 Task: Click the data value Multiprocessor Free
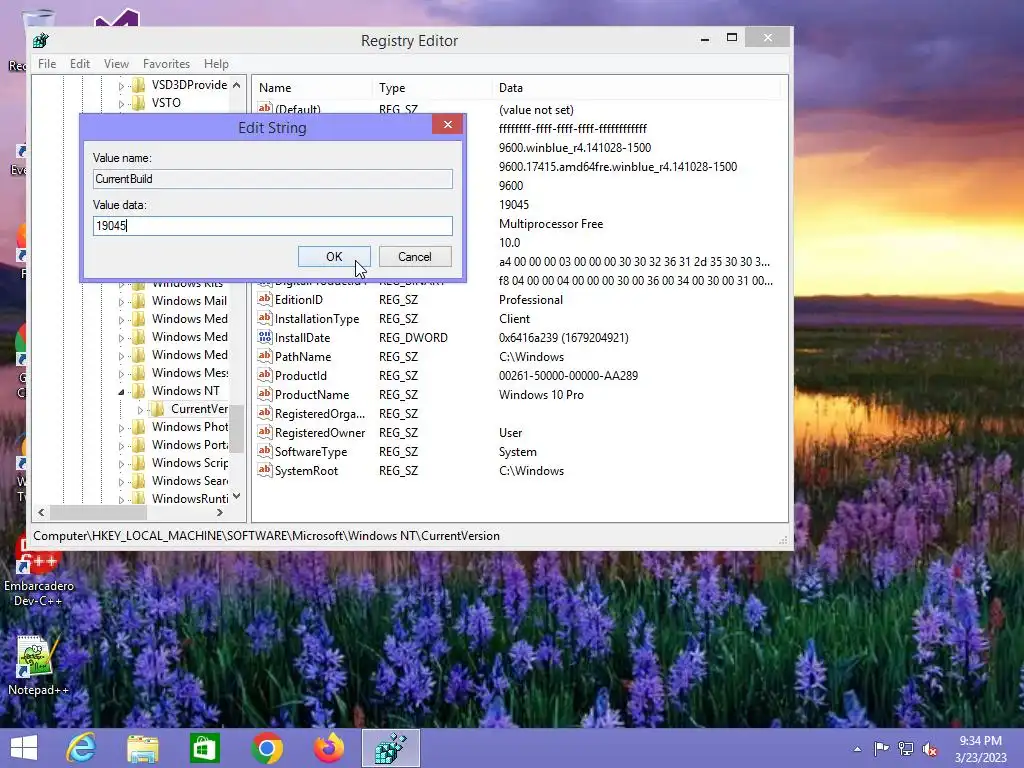coord(551,224)
